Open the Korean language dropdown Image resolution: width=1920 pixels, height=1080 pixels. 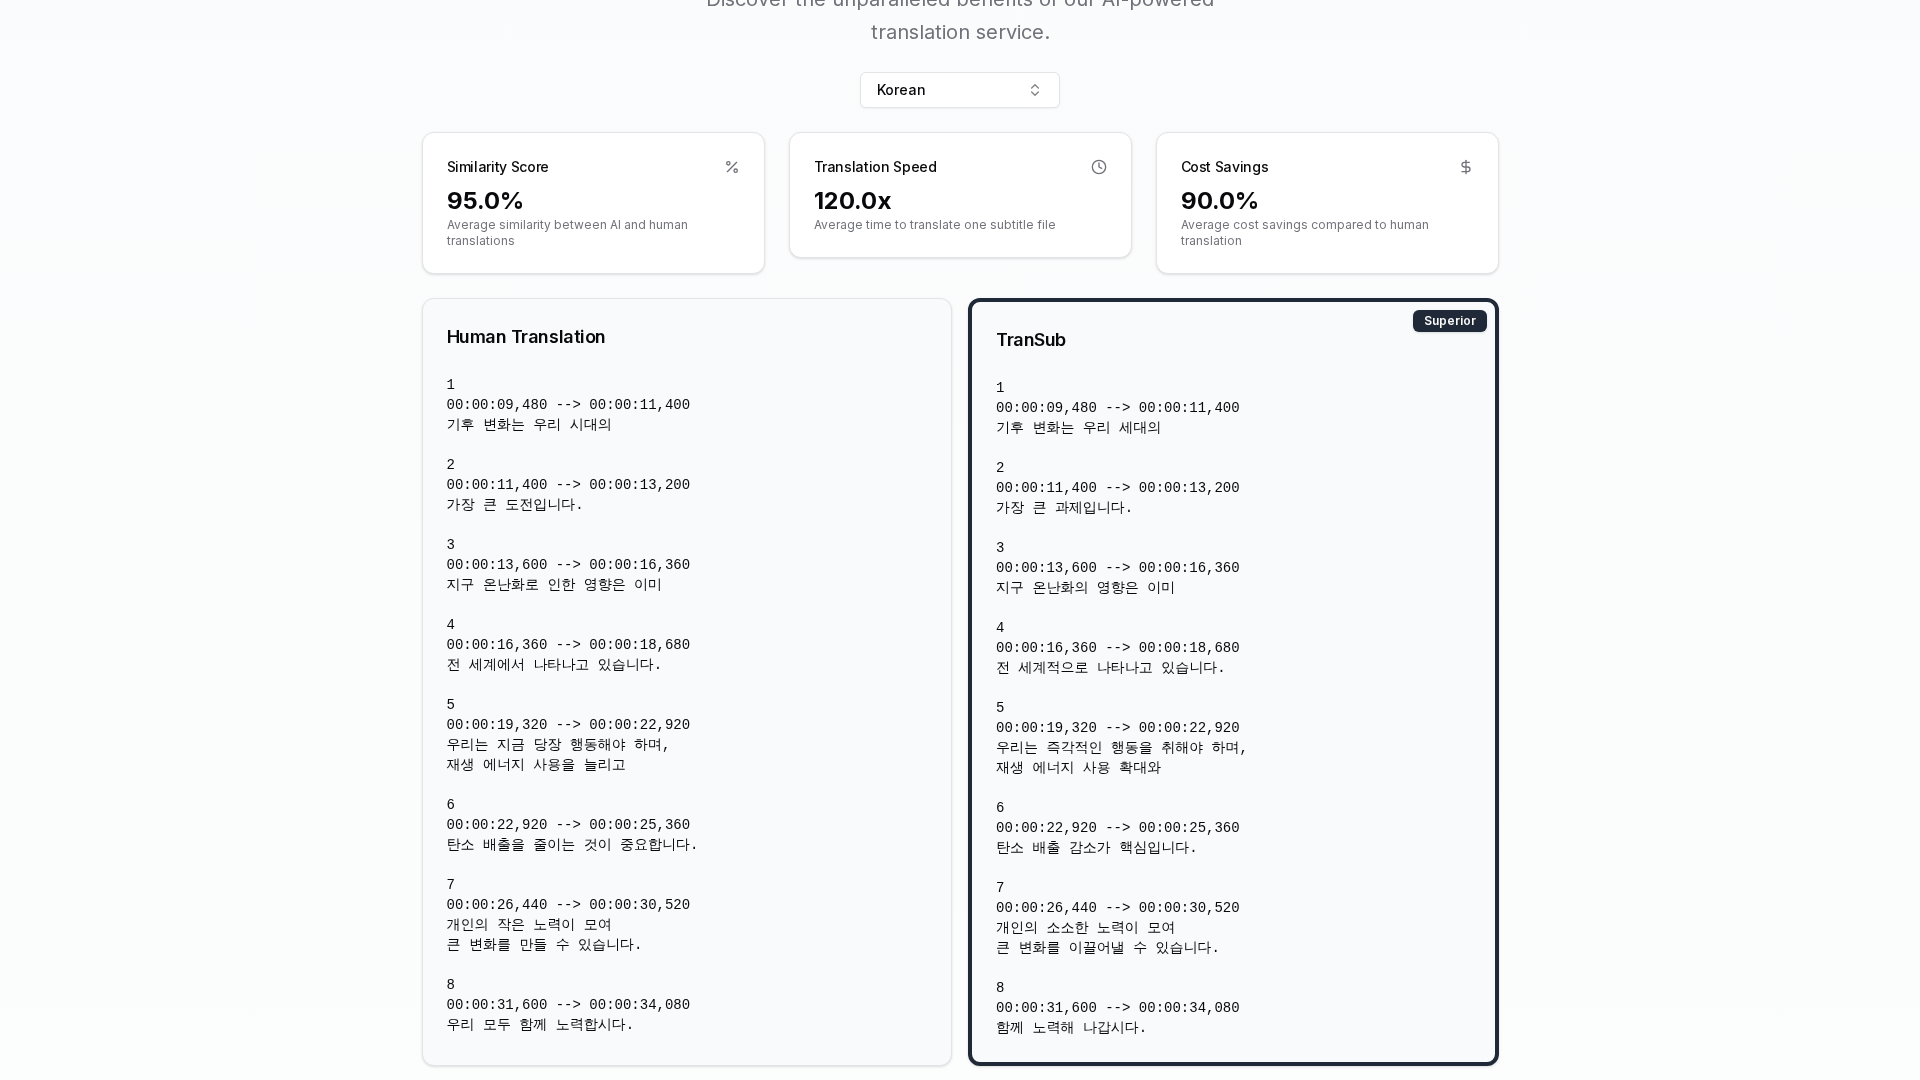coord(959,90)
